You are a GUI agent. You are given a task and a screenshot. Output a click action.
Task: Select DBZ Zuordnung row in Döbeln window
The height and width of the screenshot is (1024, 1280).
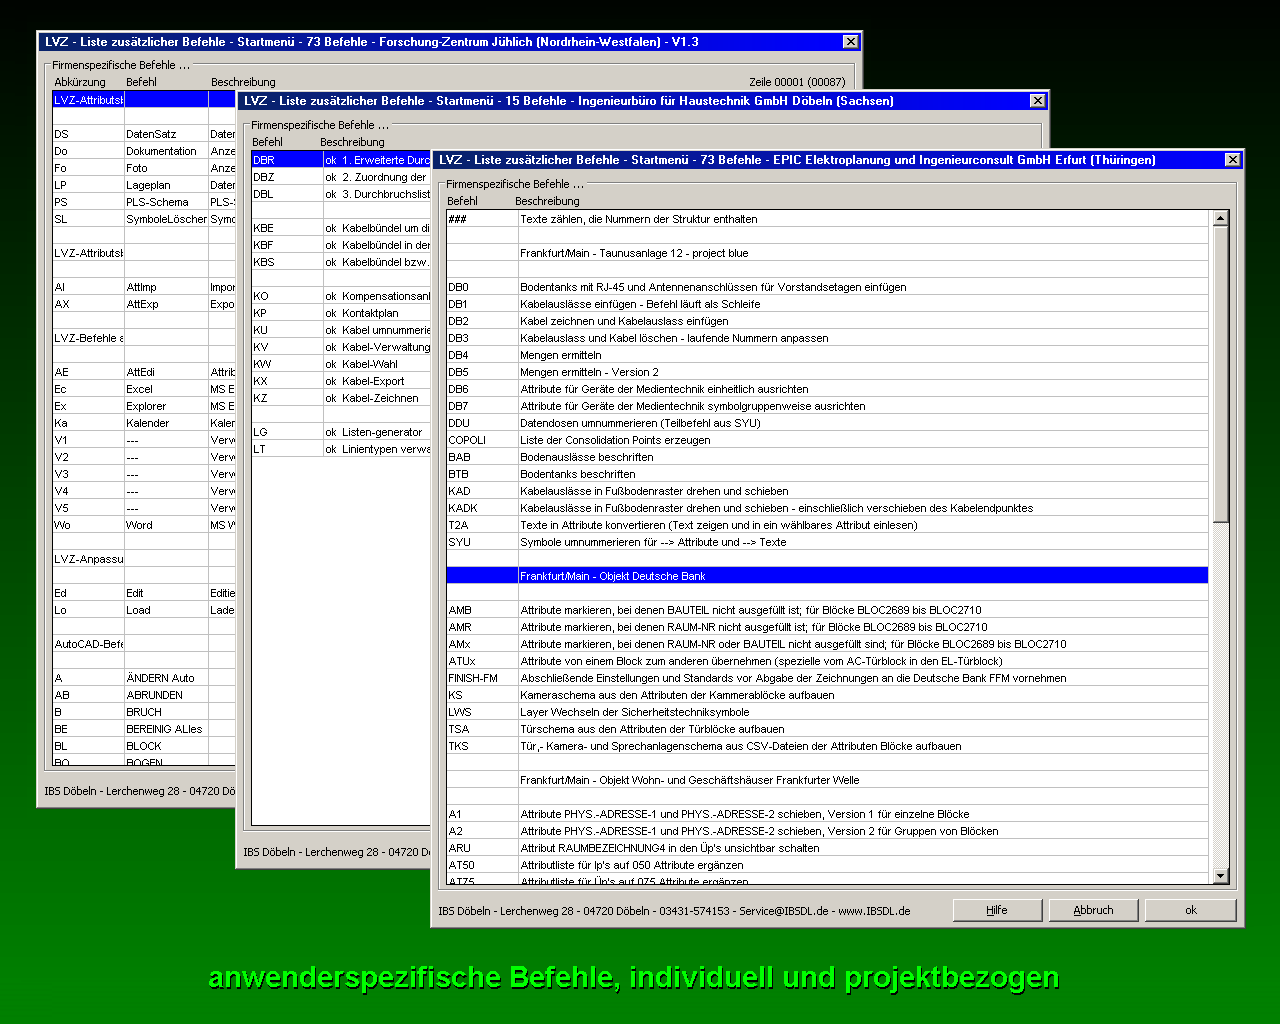(341, 177)
